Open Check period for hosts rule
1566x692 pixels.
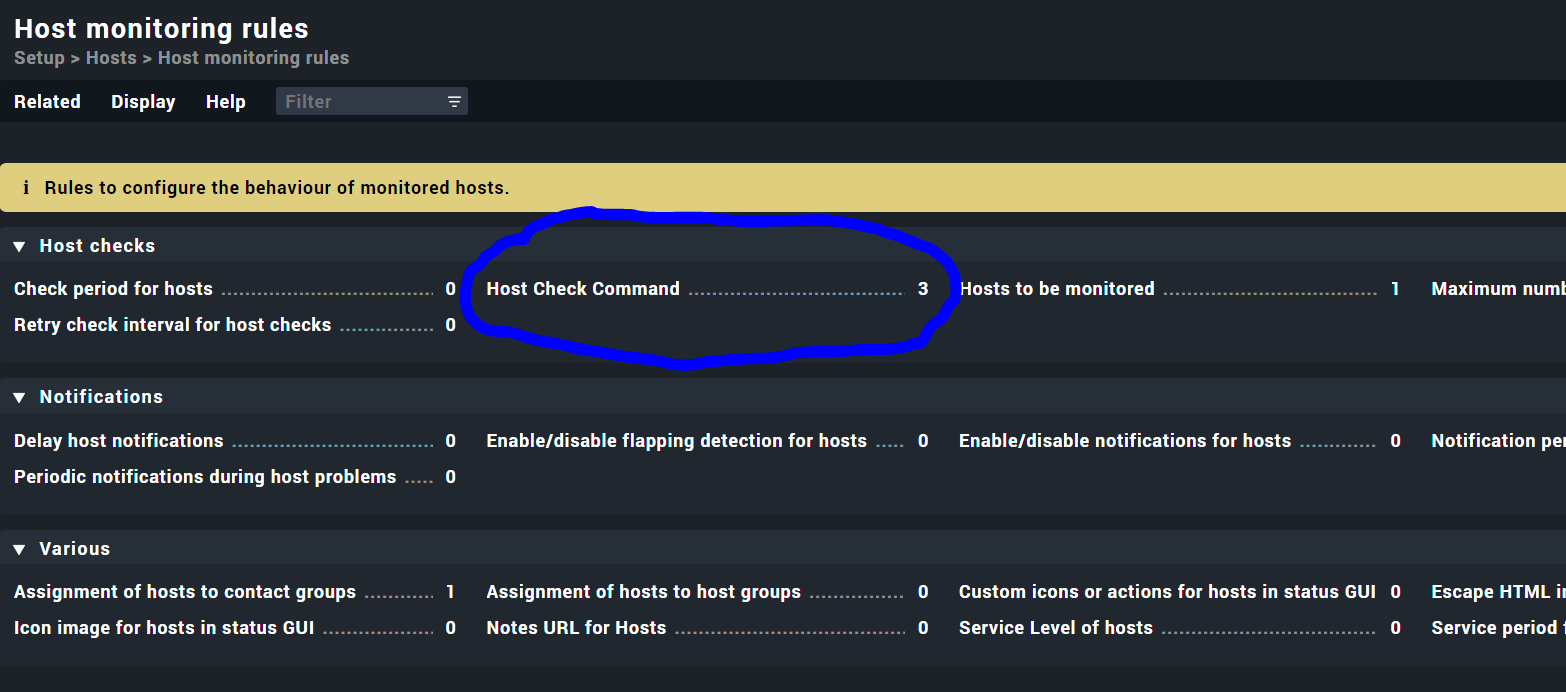[x=113, y=289]
